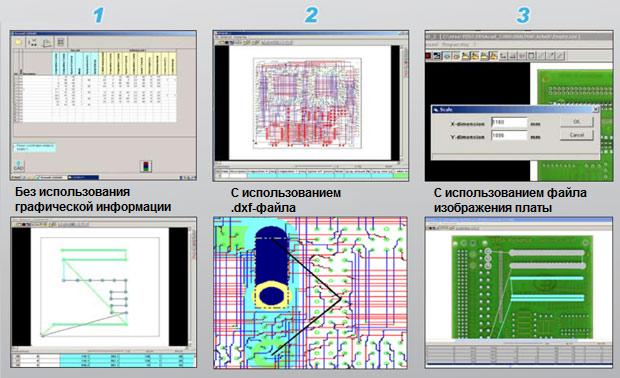Close the Scale dialog window
The image size is (620, 378).
(x=595, y=109)
